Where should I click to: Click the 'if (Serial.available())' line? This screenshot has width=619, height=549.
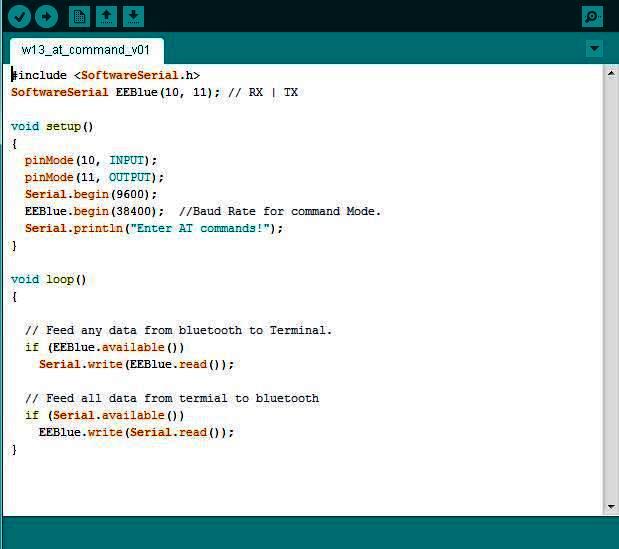coord(104,415)
